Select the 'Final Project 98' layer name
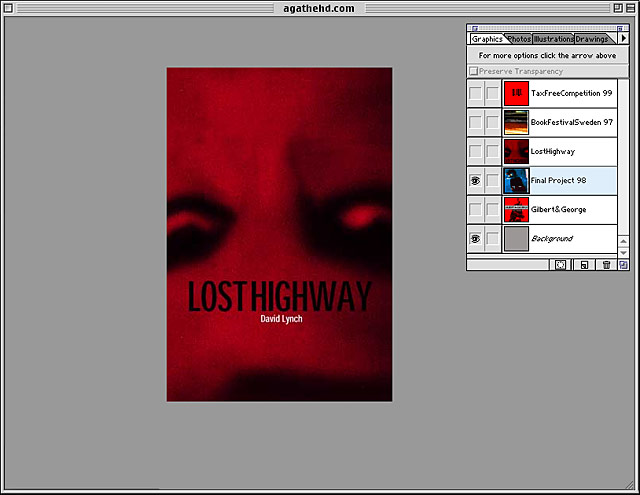The height and width of the screenshot is (495, 640). [x=558, y=180]
